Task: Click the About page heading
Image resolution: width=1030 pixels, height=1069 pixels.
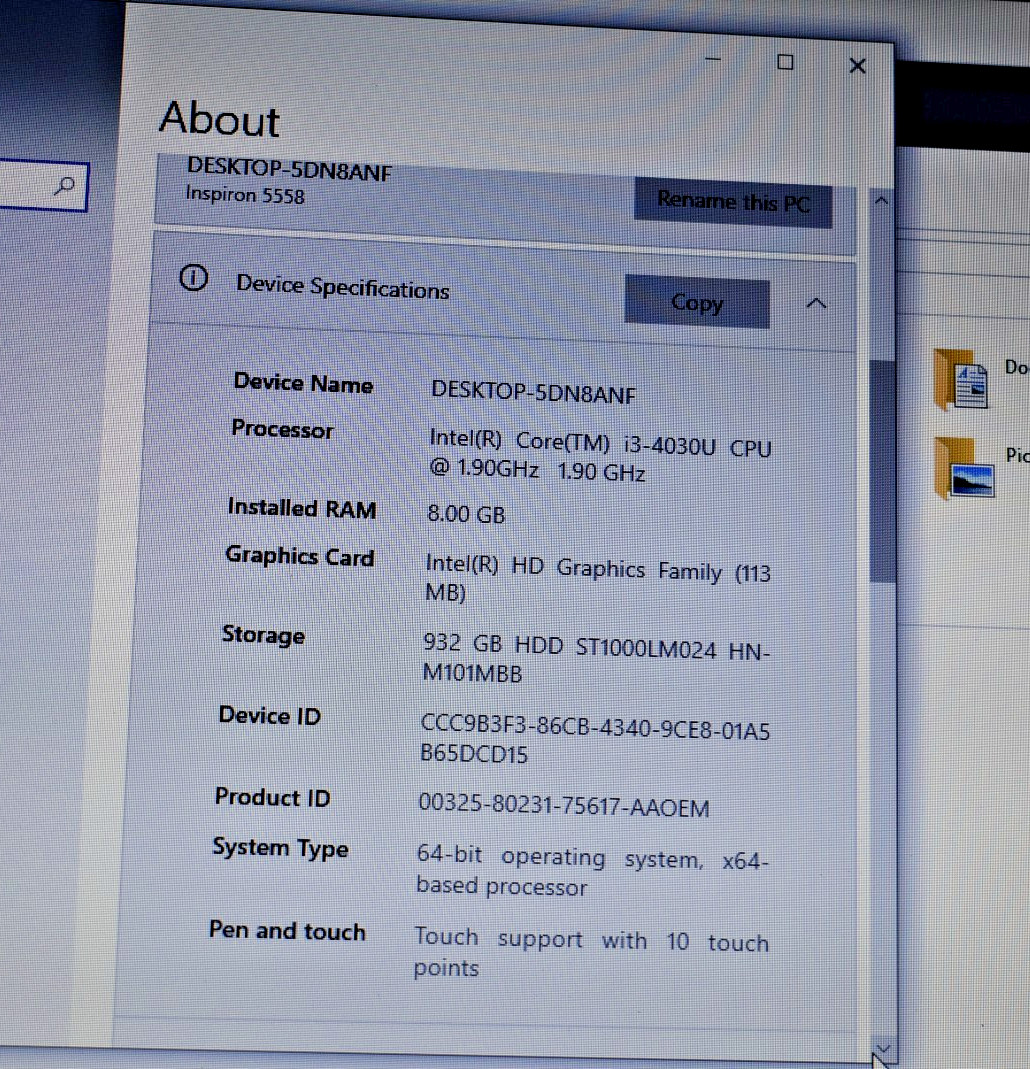Action: (219, 119)
